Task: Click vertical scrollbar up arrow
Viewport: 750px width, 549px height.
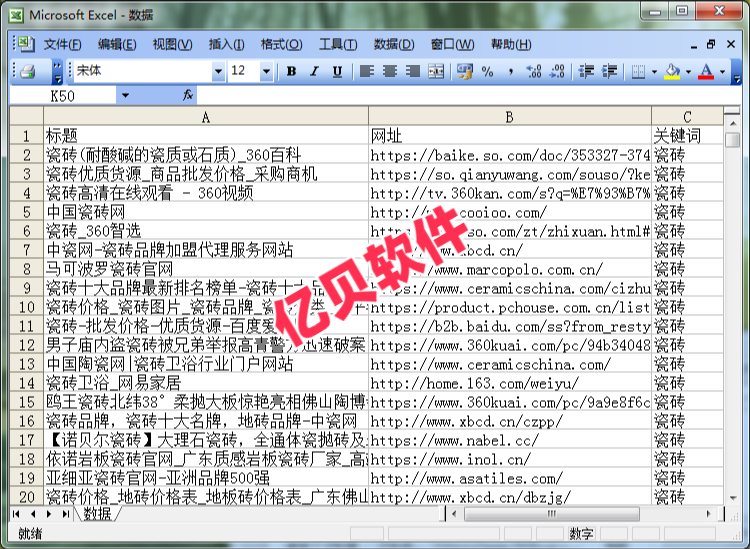Action: tap(732, 123)
